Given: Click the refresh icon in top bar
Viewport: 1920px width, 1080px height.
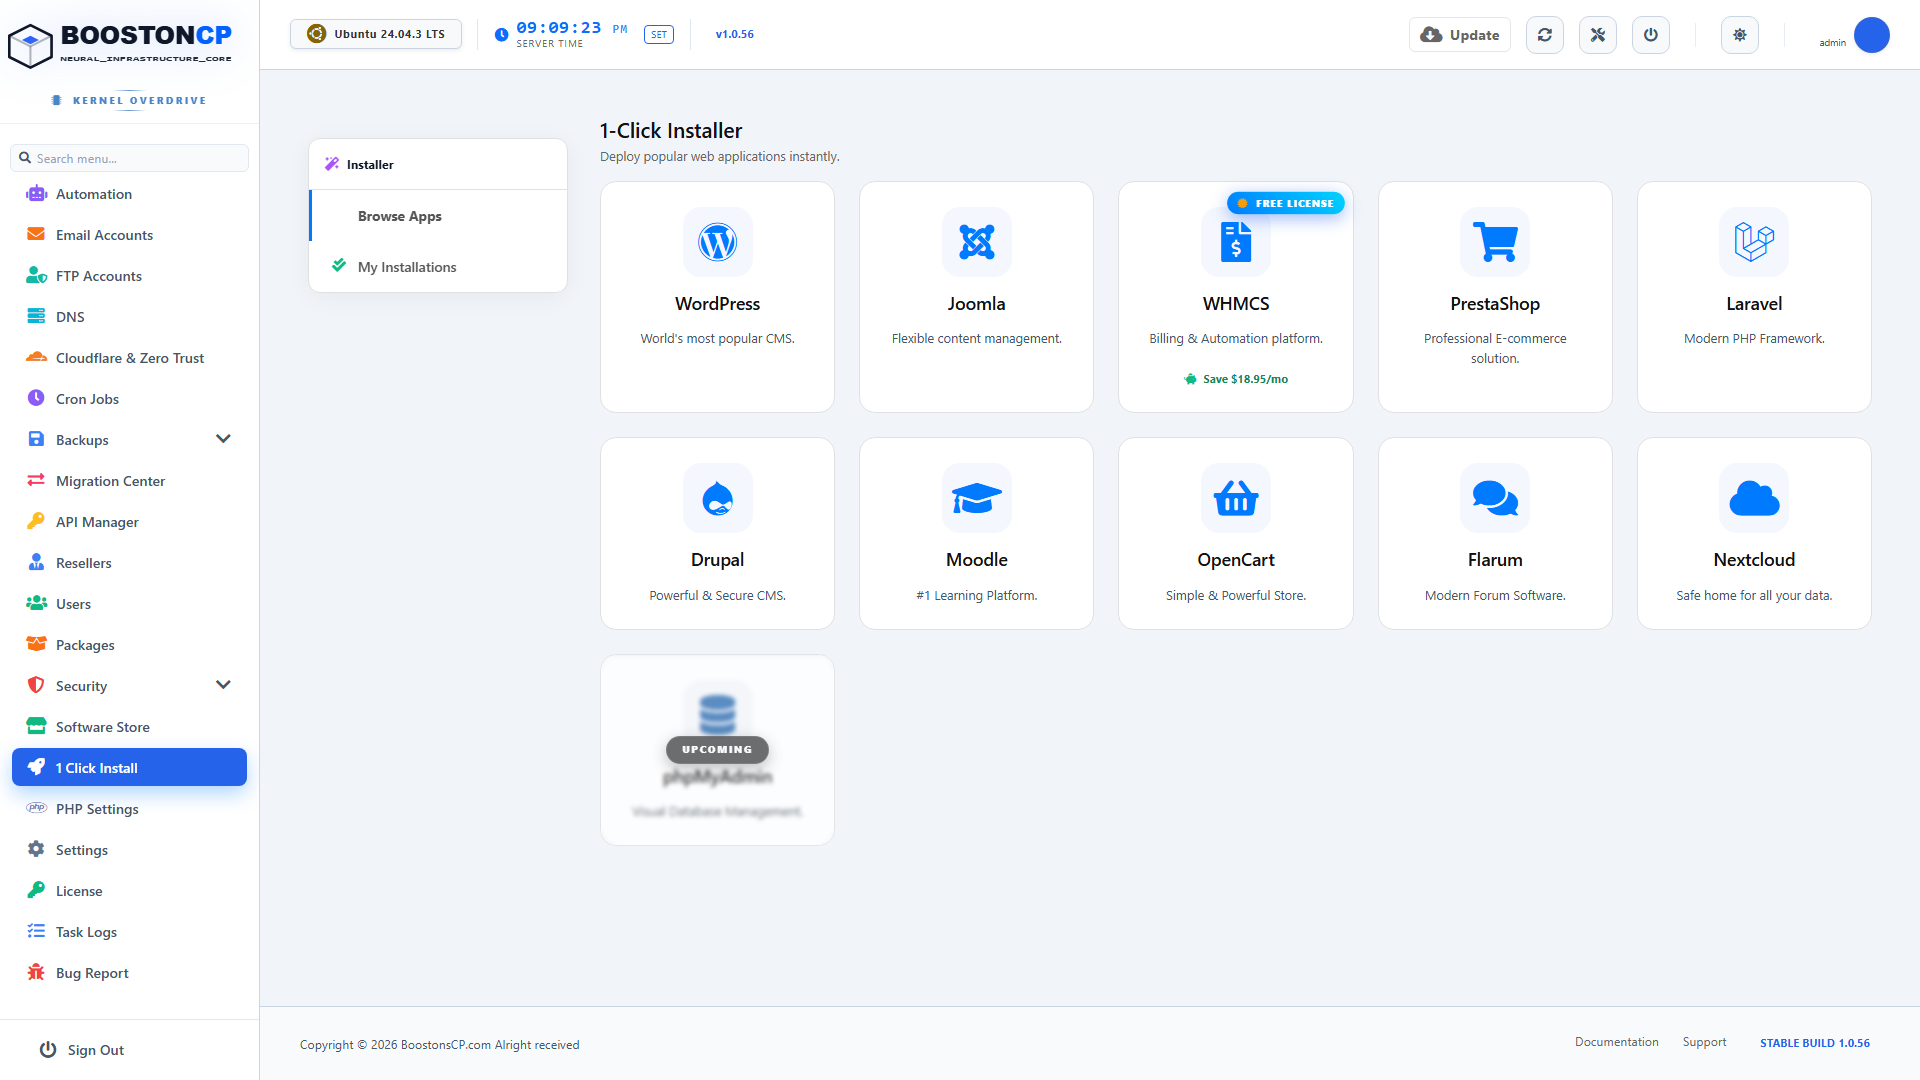Looking at the screenshot, I should pos(1545,35).
